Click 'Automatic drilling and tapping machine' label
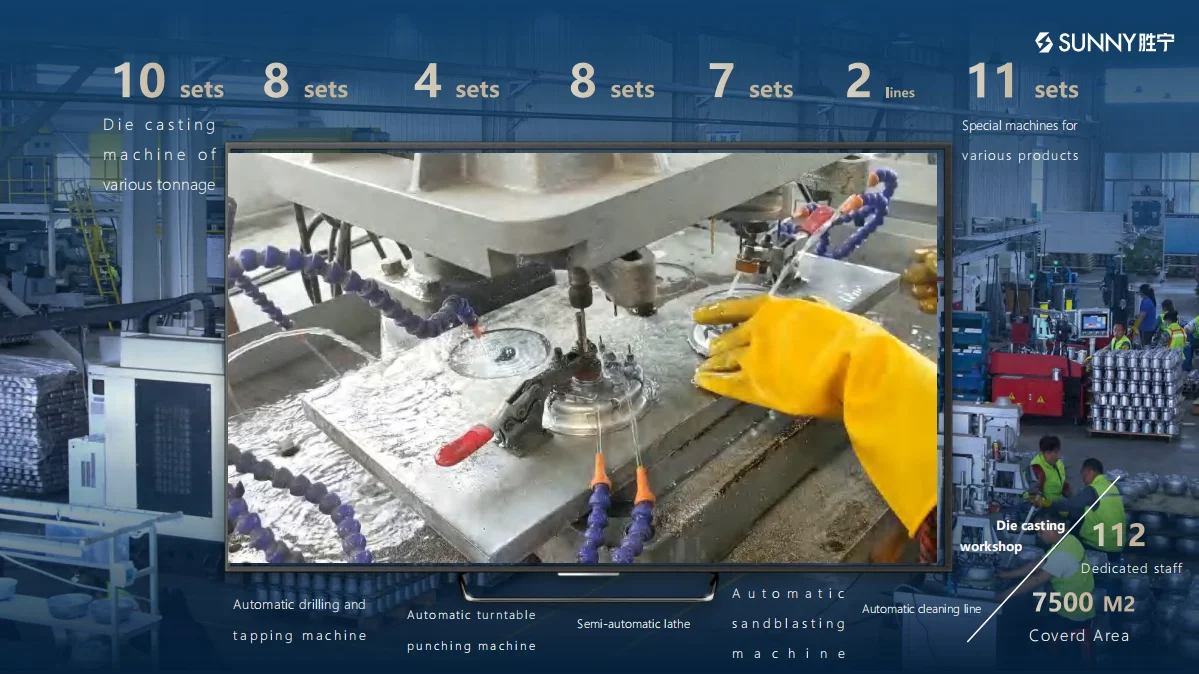This screenshot has height=674, width=1199. tap(299, 620)
